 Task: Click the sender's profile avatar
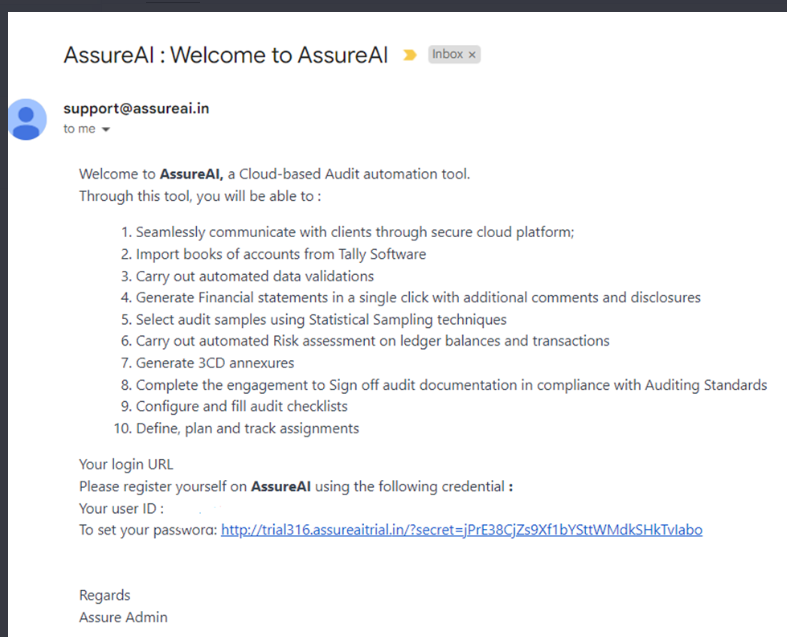[x=27, y=119]
